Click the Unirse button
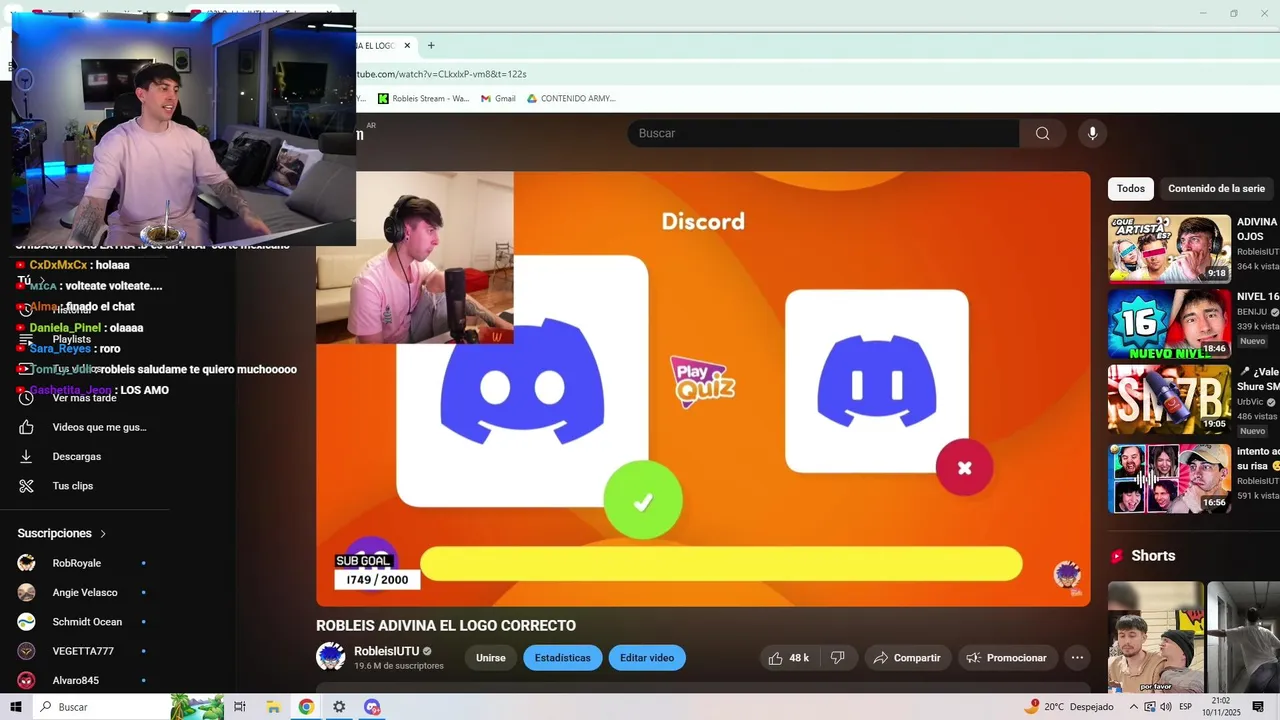 (x=491, y=658)
